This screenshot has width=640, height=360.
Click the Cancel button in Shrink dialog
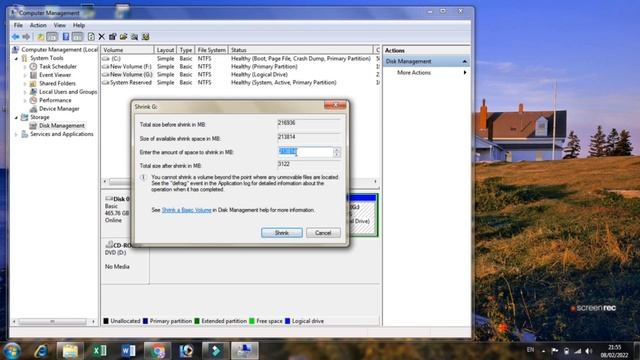[x=323, y=233]
